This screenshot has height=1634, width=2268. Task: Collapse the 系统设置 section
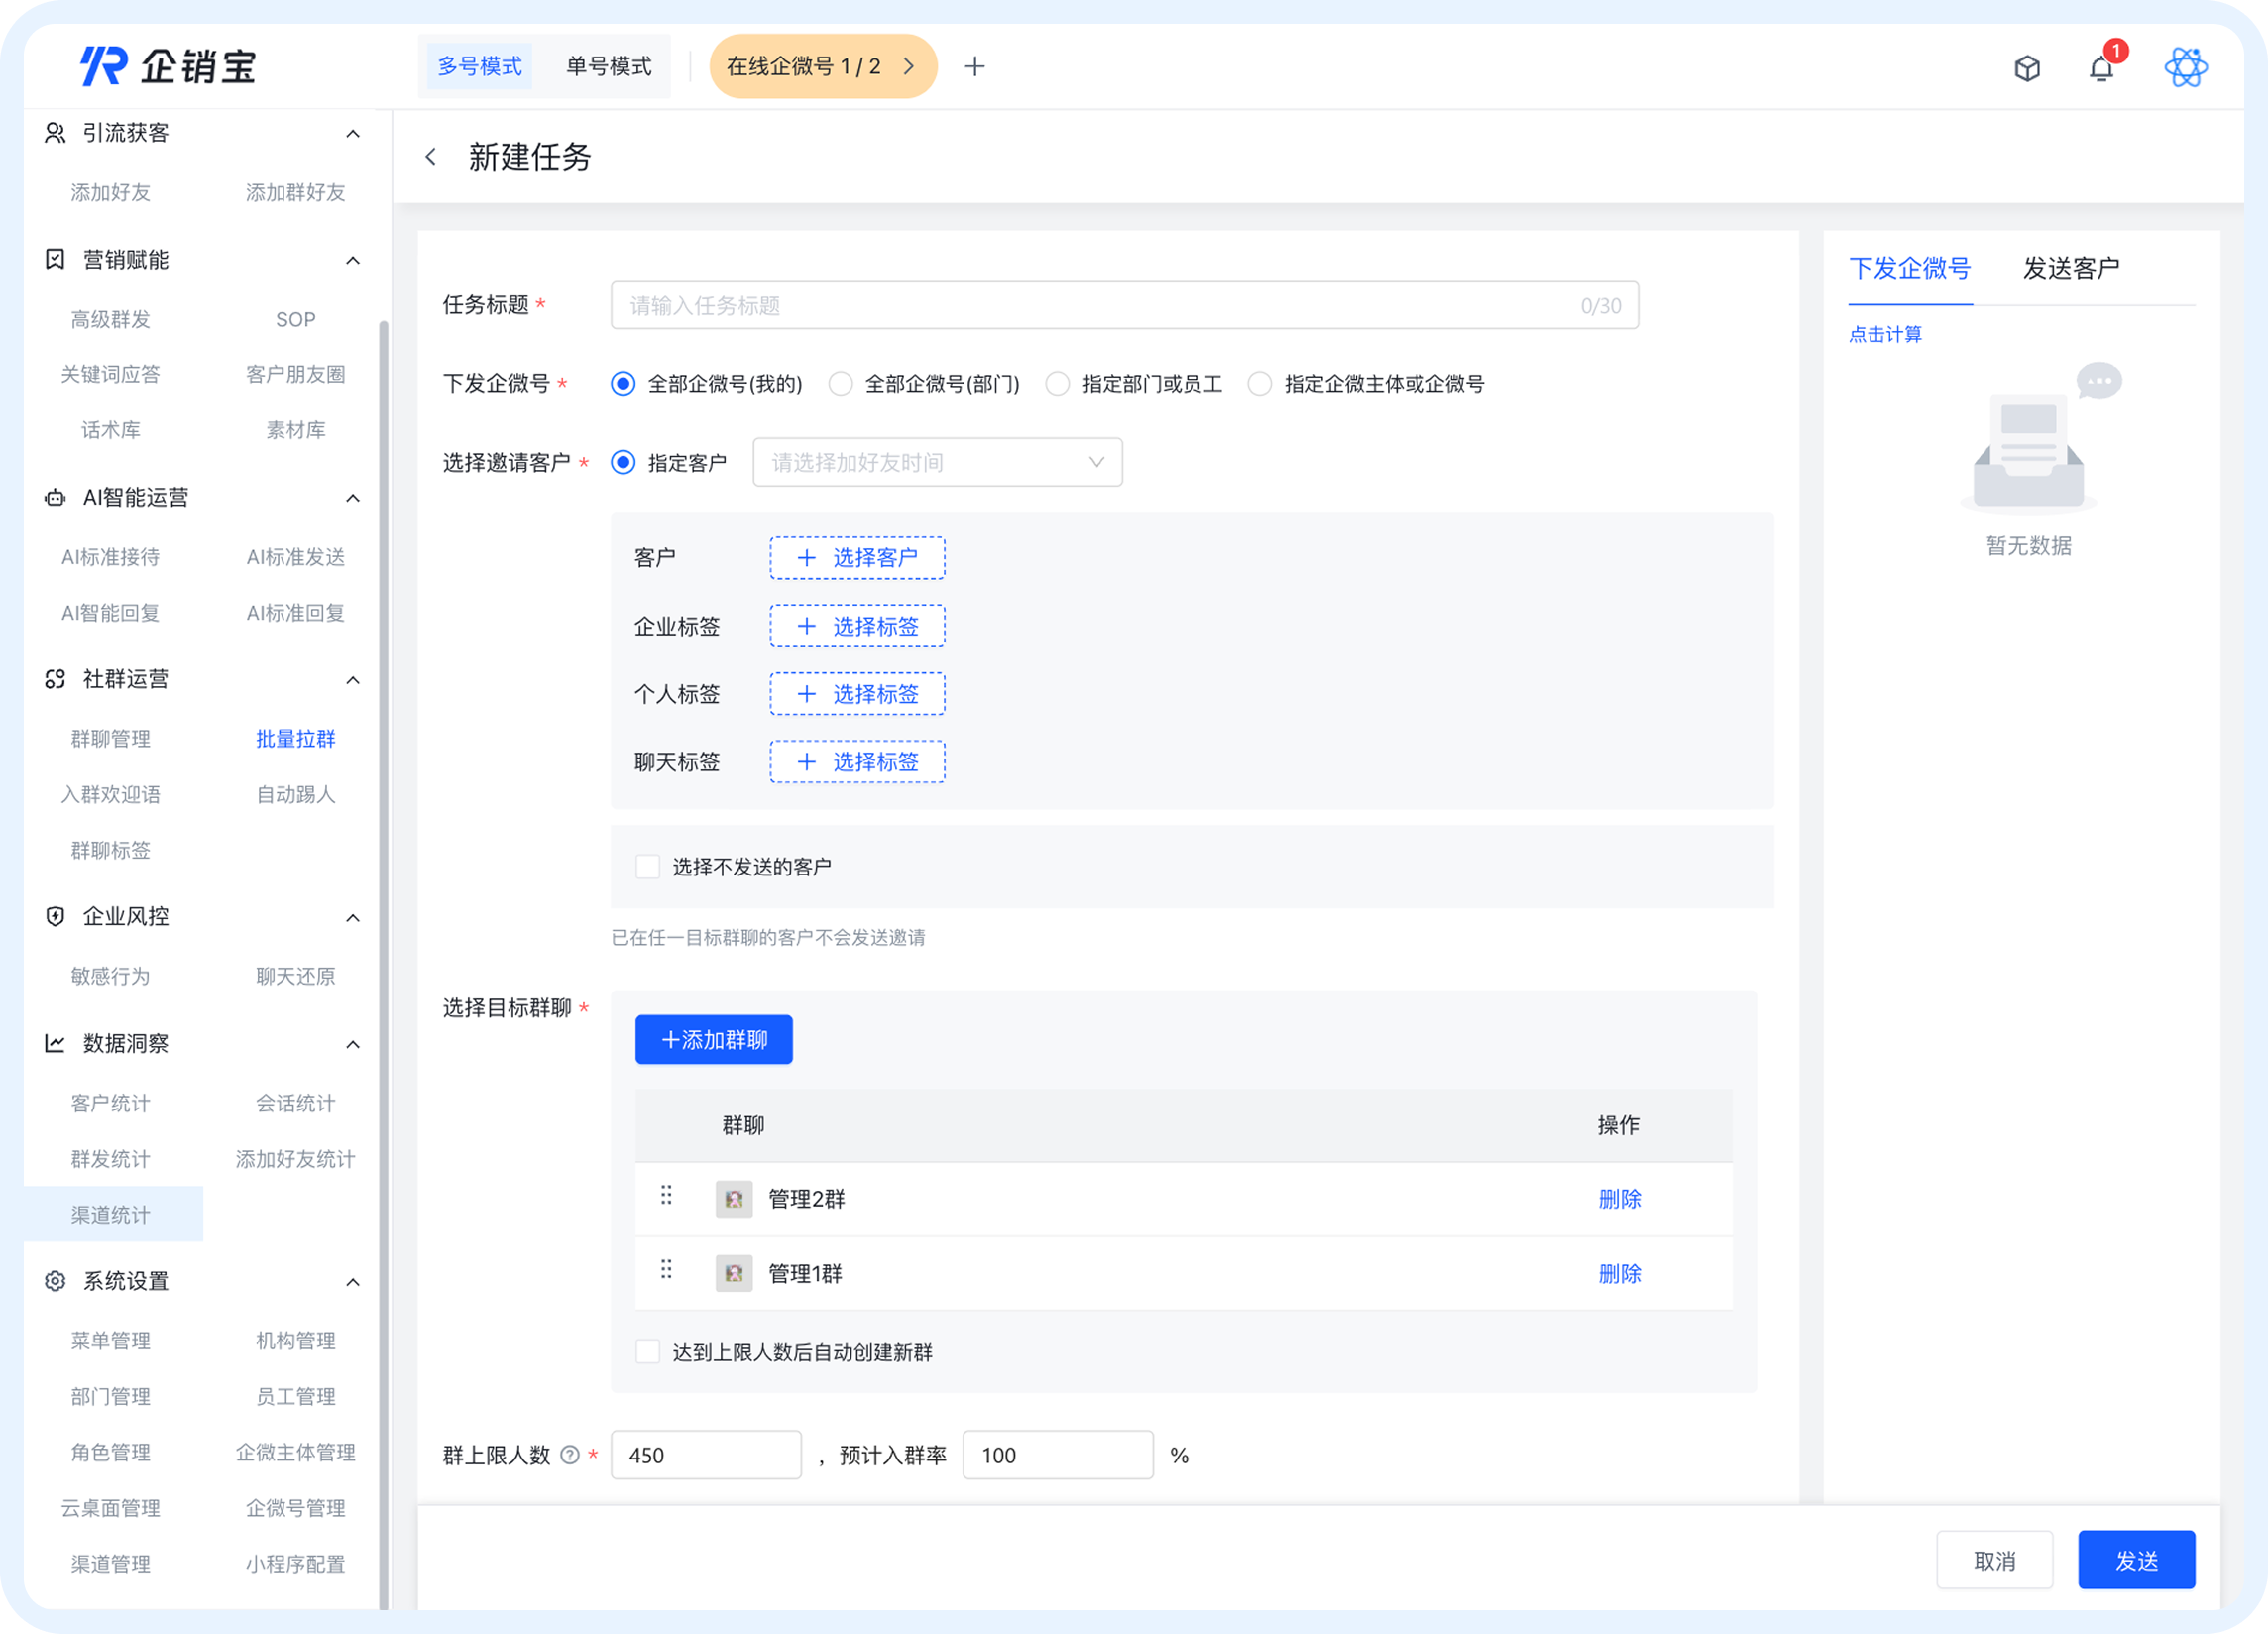352,1280
